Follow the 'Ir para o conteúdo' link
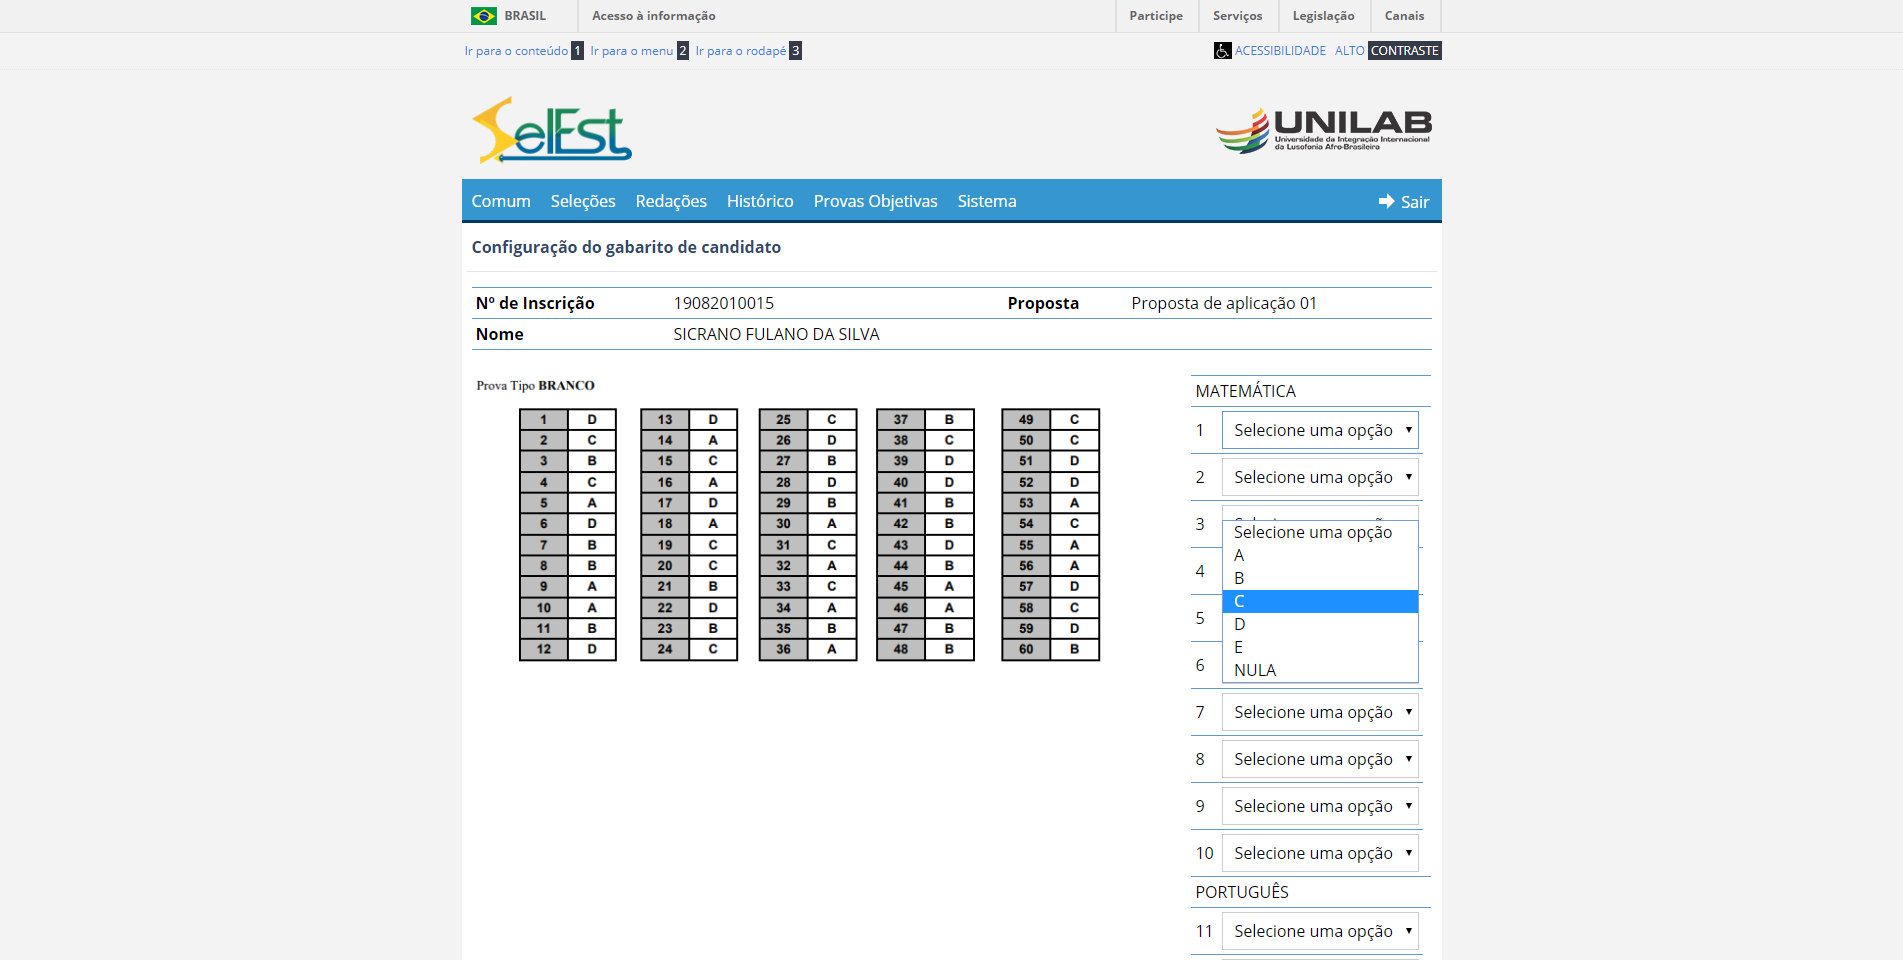 [x=516, y=51]
